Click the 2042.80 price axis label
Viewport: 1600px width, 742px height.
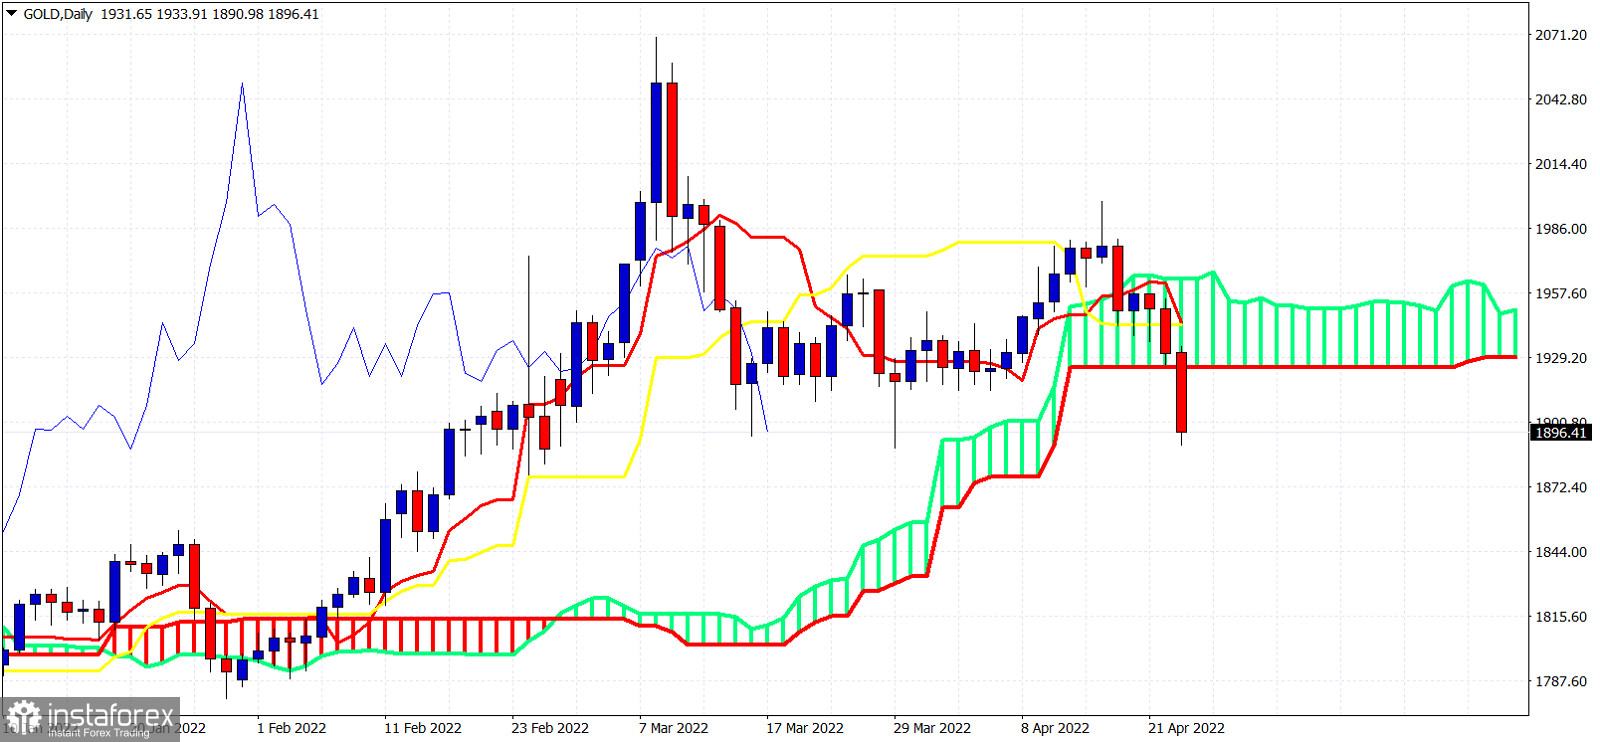[1561, 100]
